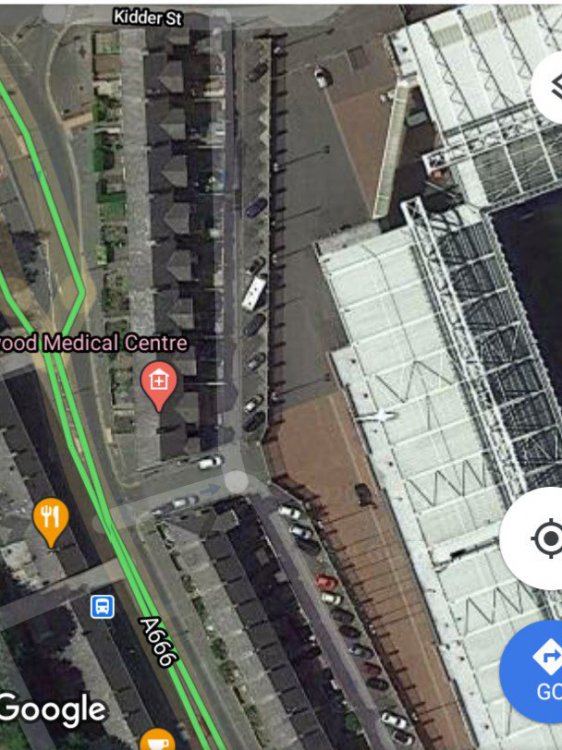Click the A666 road label
The image size is (562, 750).
[159, 642]
